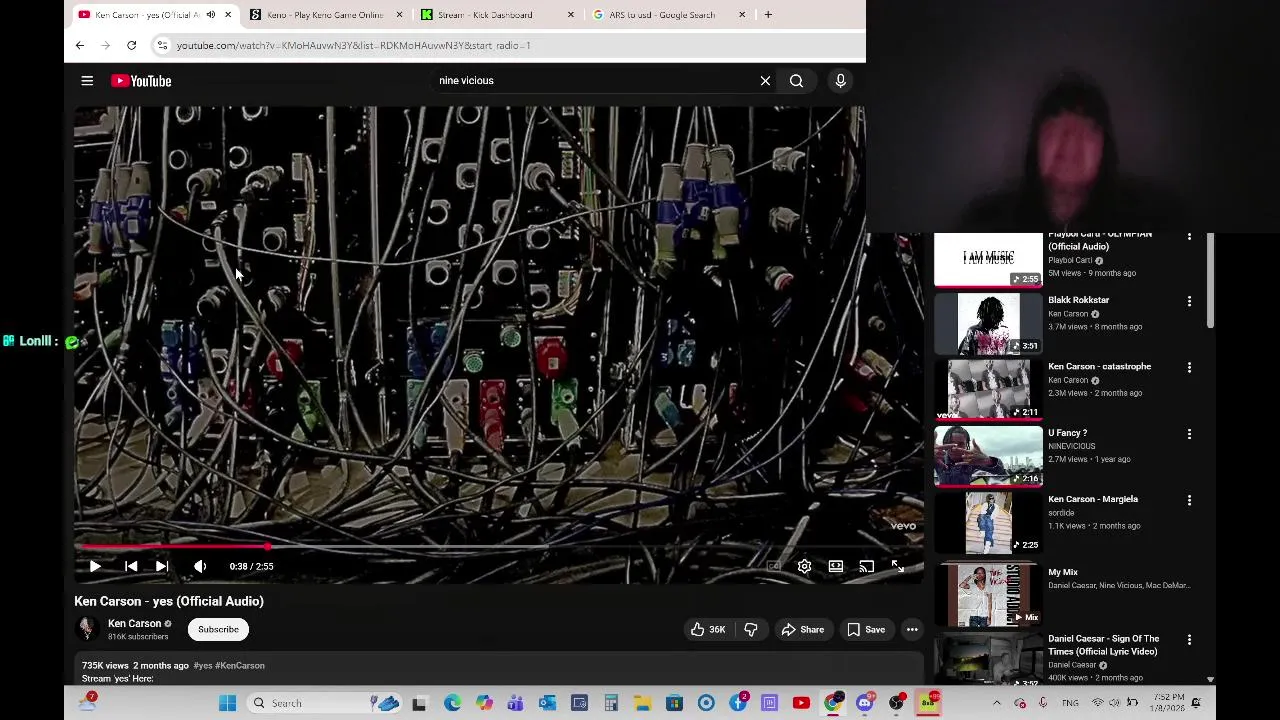Share the video

pos(802,629)
